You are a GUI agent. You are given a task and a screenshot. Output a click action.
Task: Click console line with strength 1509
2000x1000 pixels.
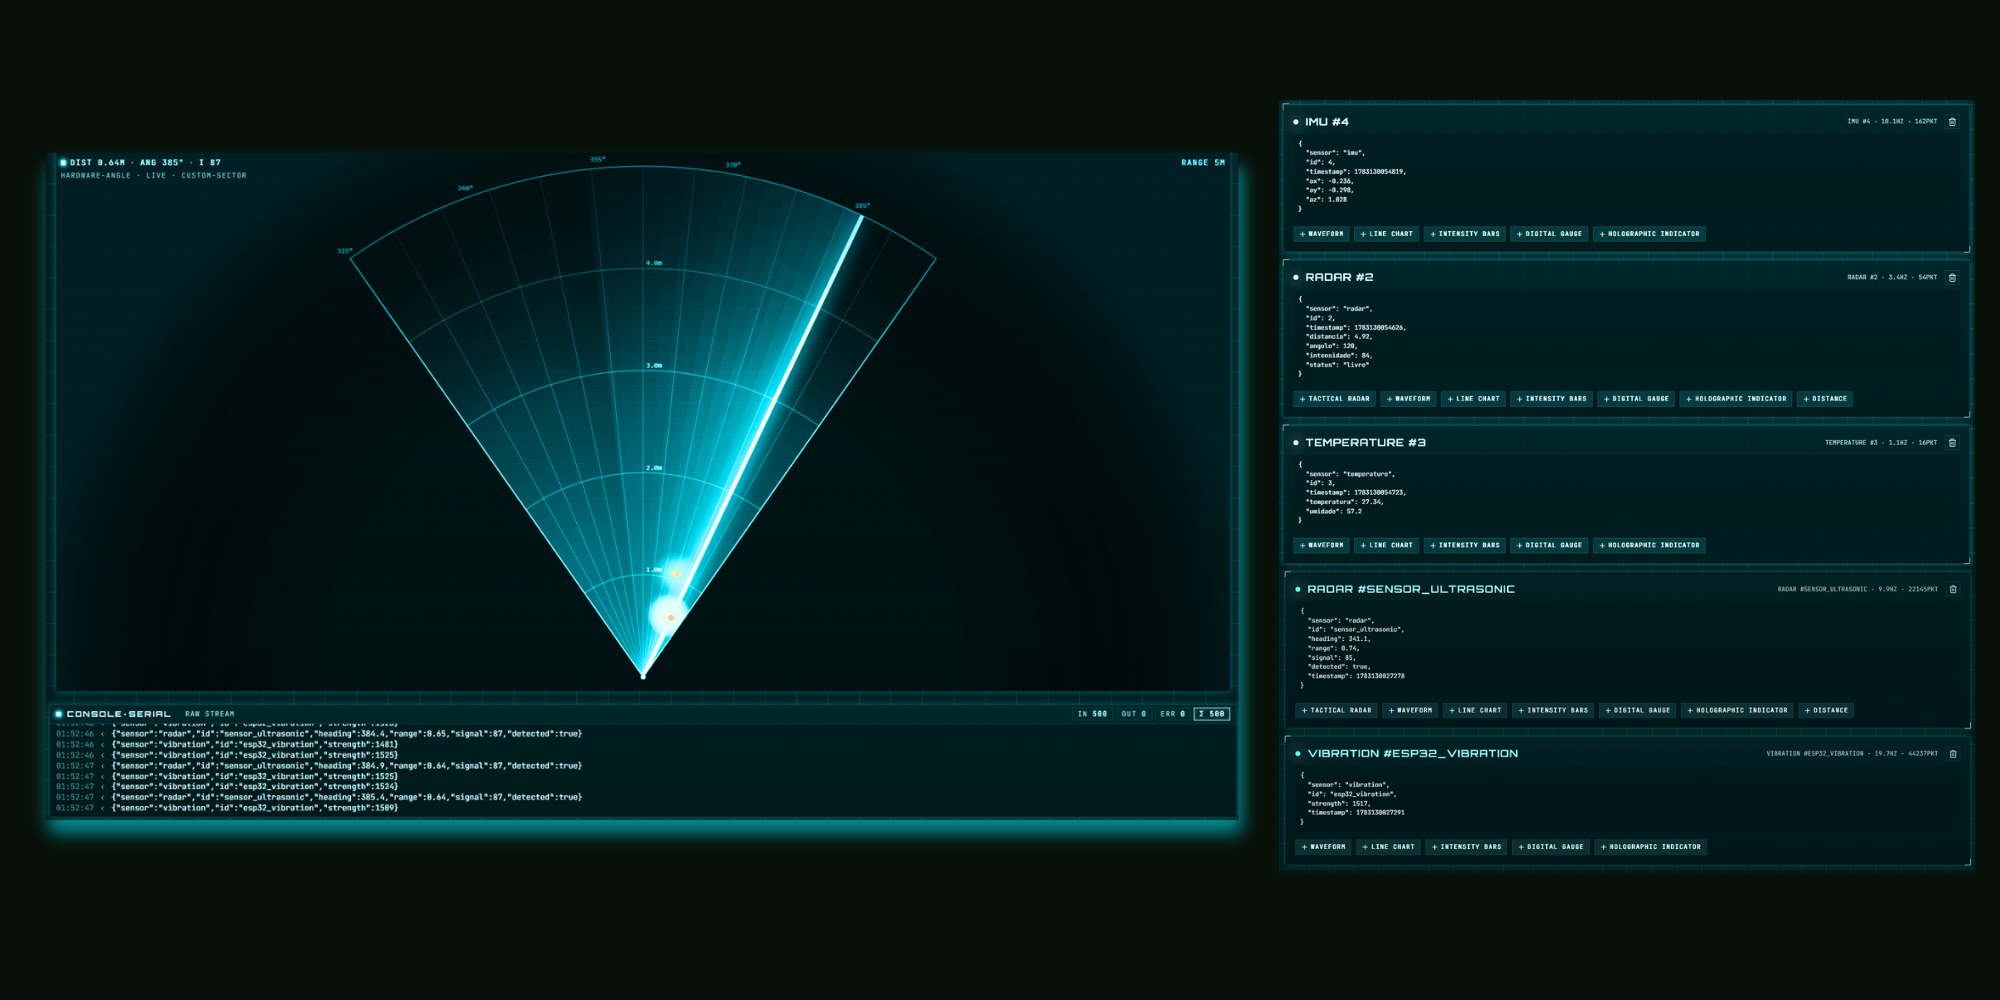point(227,808)
